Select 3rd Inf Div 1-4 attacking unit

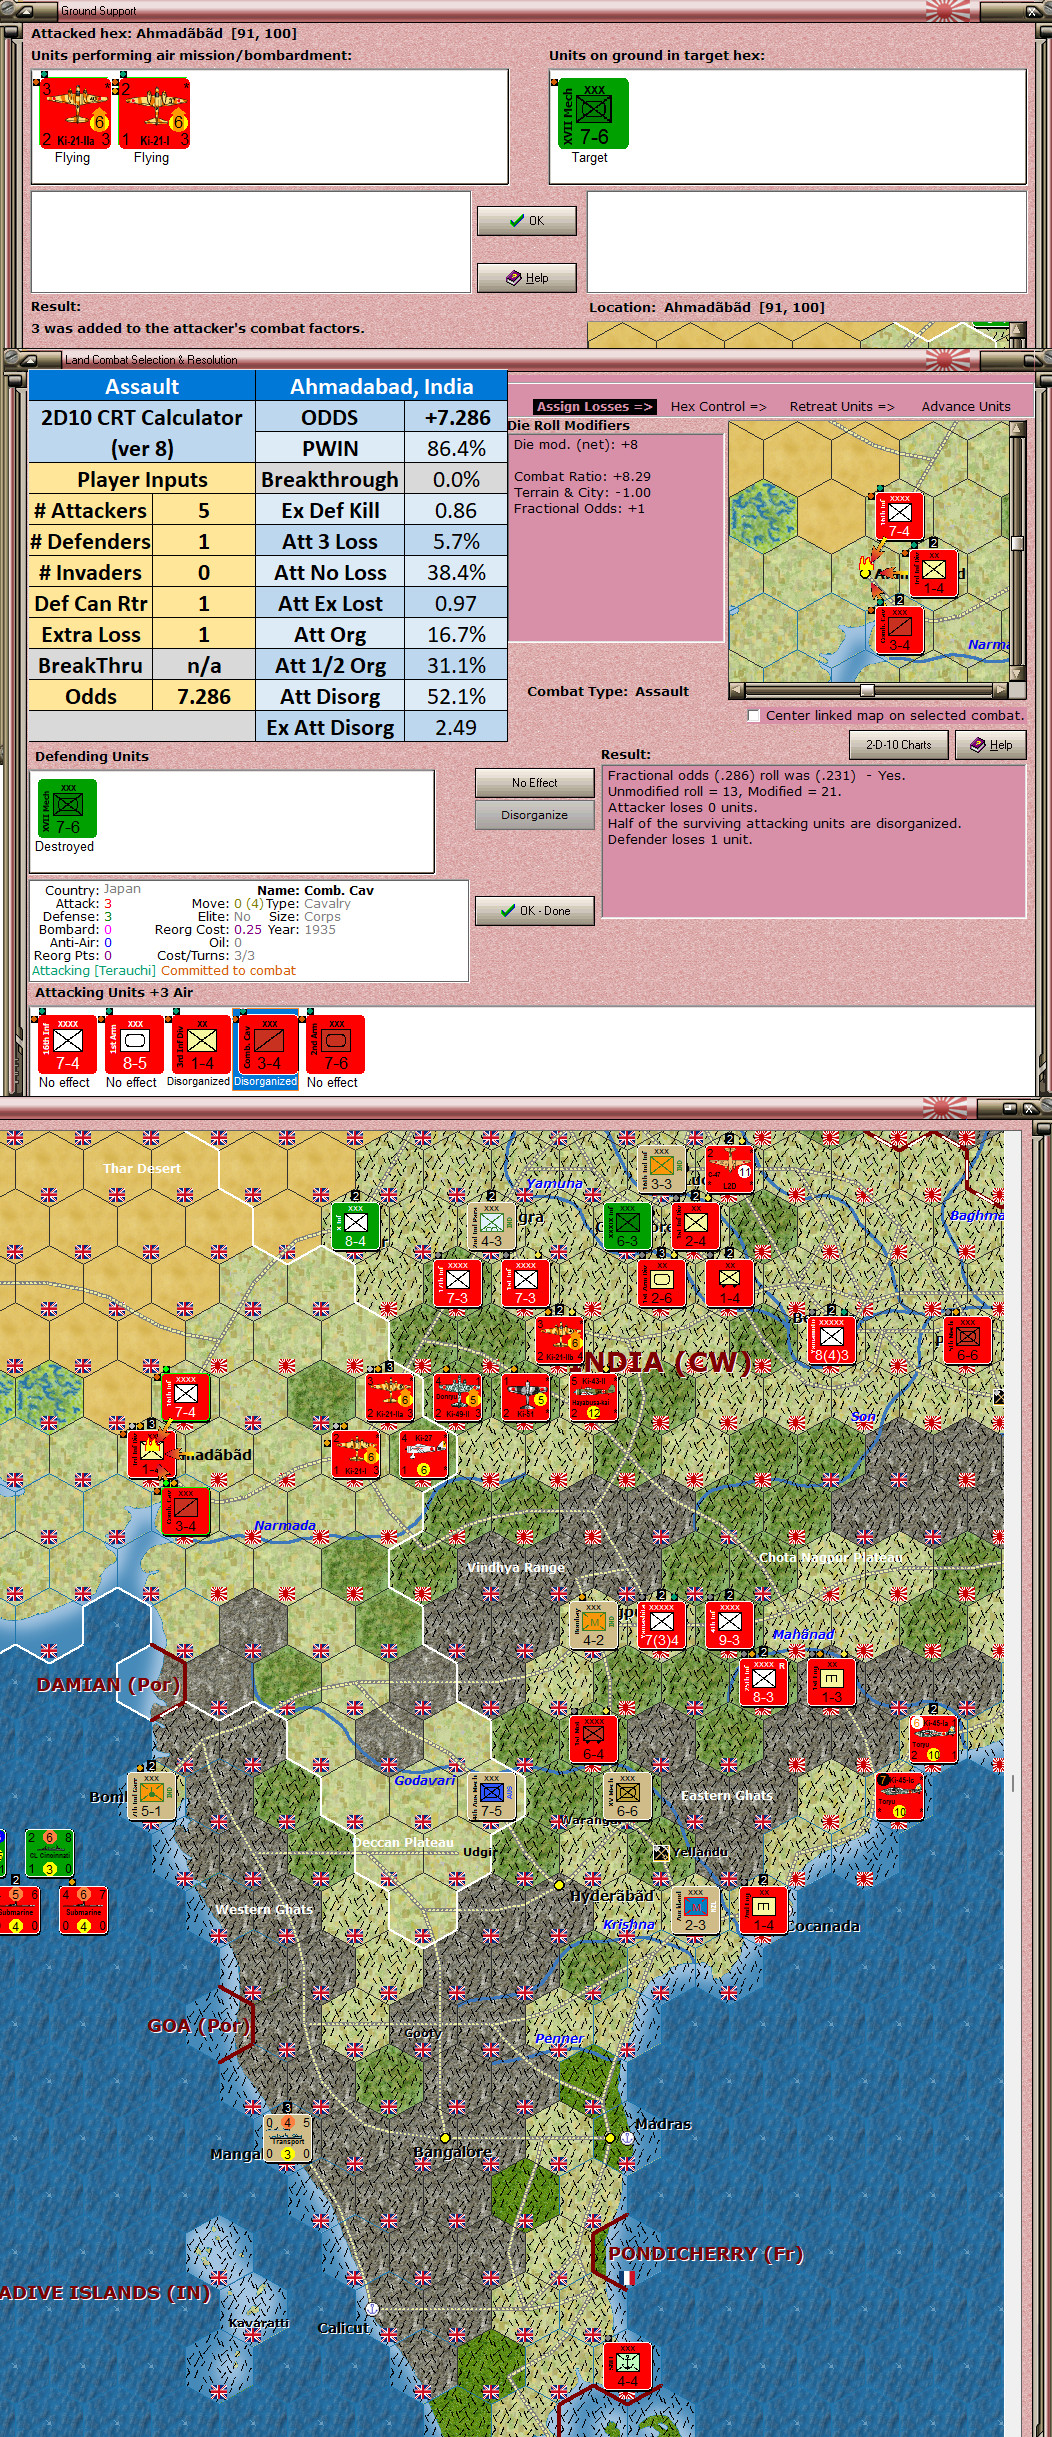[202, 1045]
